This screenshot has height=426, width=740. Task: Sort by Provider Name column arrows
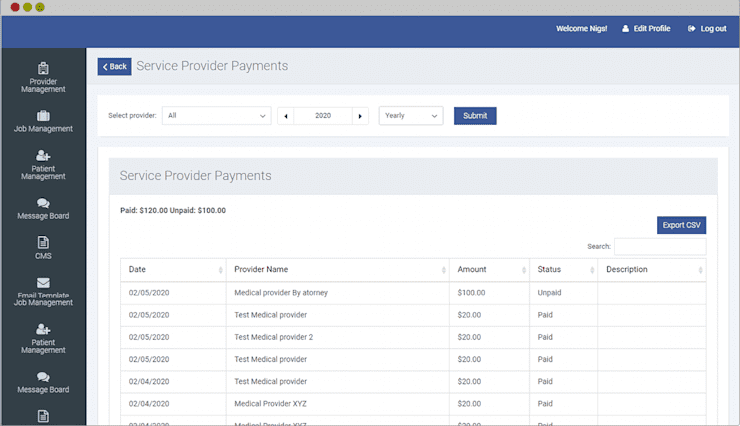[x=444, y=270]
